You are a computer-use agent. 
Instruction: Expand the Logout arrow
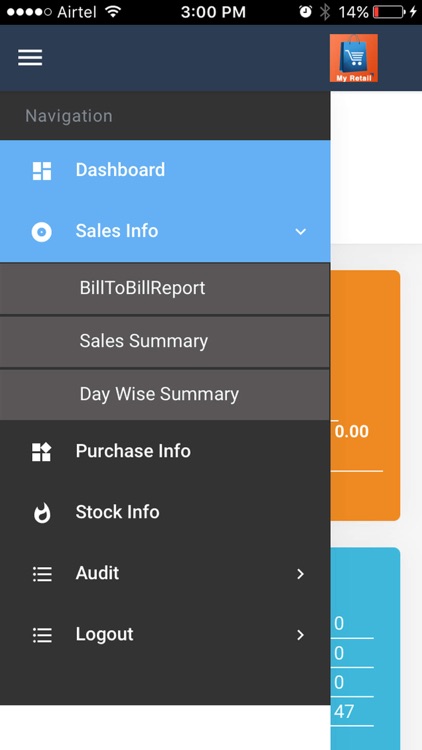coord(300,635)
